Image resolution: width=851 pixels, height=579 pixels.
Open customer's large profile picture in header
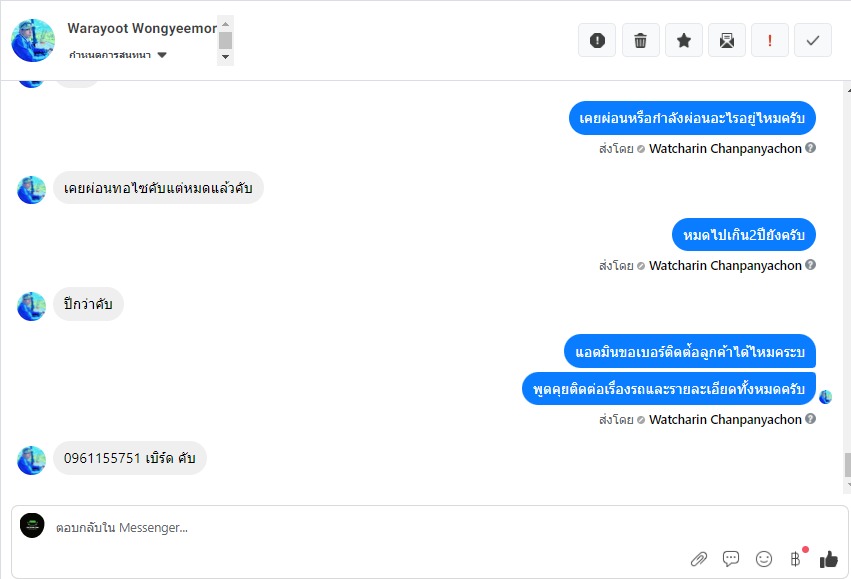(x=33, y=40)
